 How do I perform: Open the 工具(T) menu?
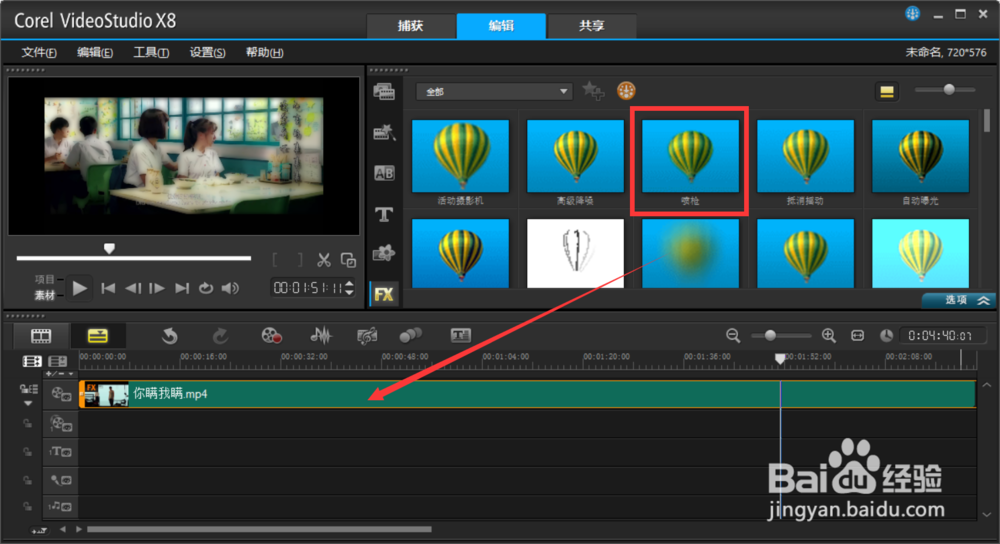[151, 52]
